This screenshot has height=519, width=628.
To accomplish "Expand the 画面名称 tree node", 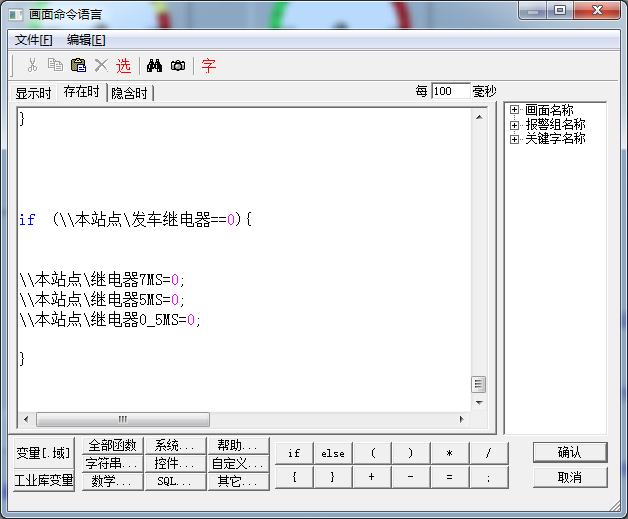I will click(x=514, y=110).
